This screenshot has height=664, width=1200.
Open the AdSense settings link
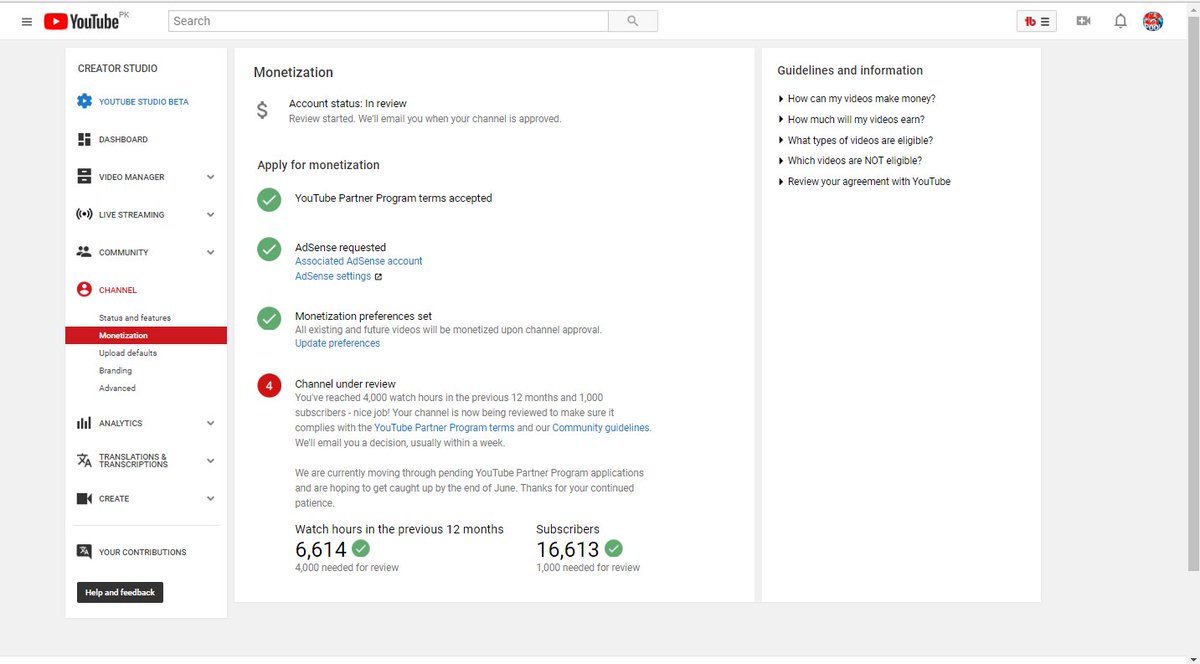pos(333,277)
